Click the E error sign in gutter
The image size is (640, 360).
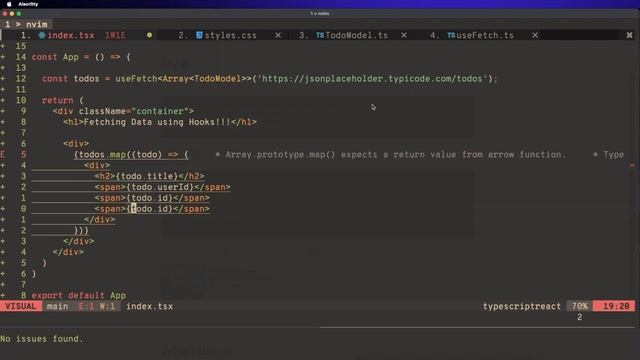click(3, 154)
